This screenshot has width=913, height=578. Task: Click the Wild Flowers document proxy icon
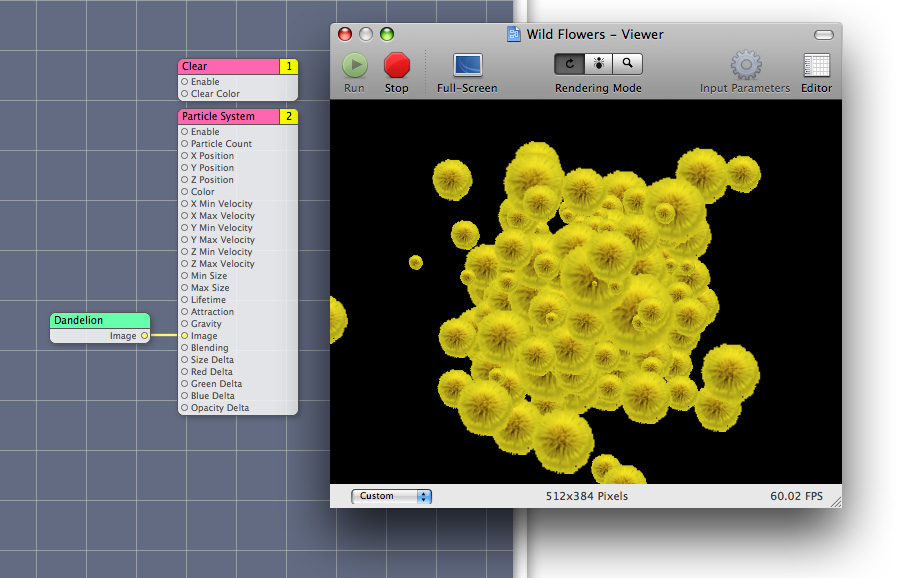(x=514, y=34)
